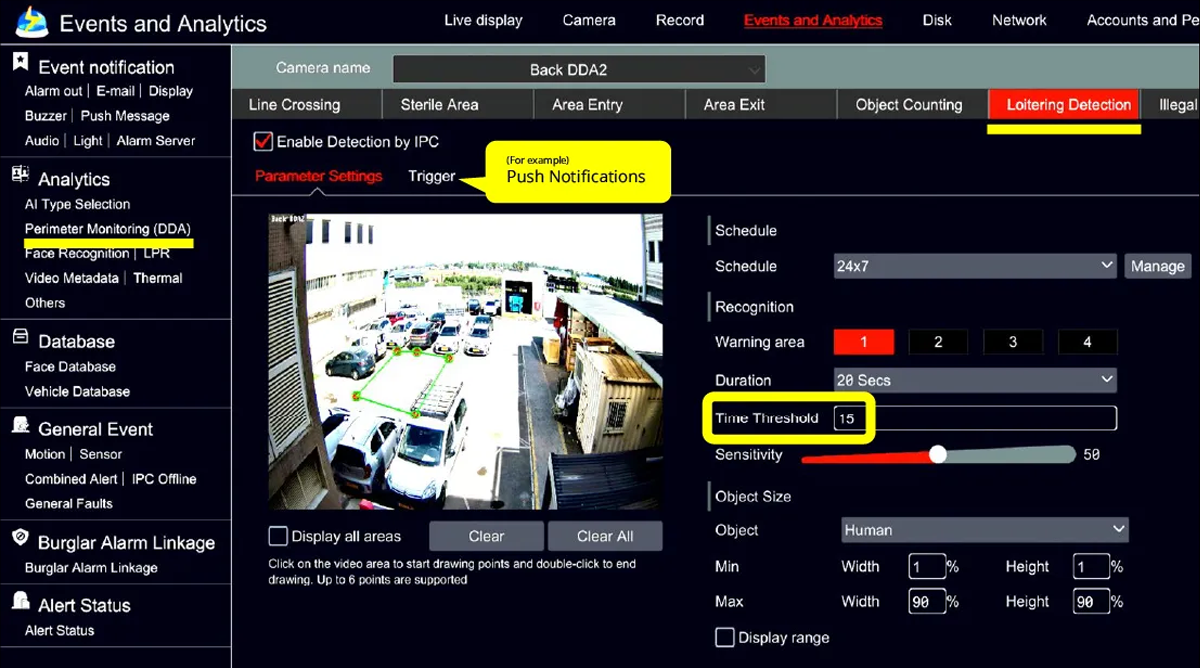Switch to the Line Crossing tab
The width and height of the screenshot is (1200, 668).
(x=295, y=104)
